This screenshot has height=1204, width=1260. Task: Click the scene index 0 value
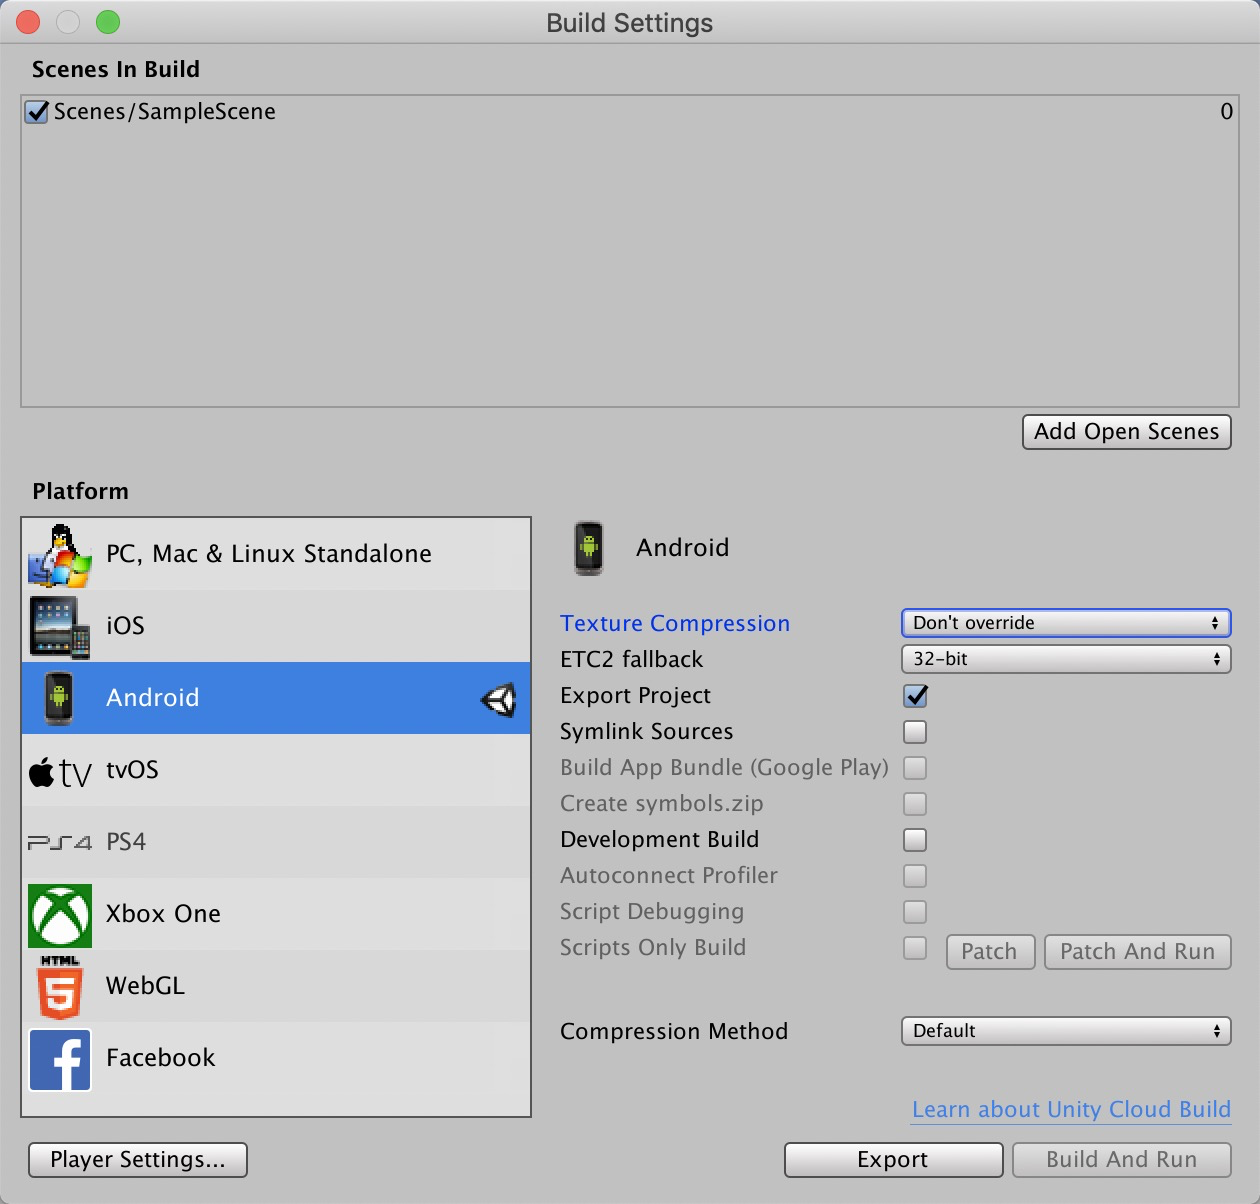(1226, 112)
